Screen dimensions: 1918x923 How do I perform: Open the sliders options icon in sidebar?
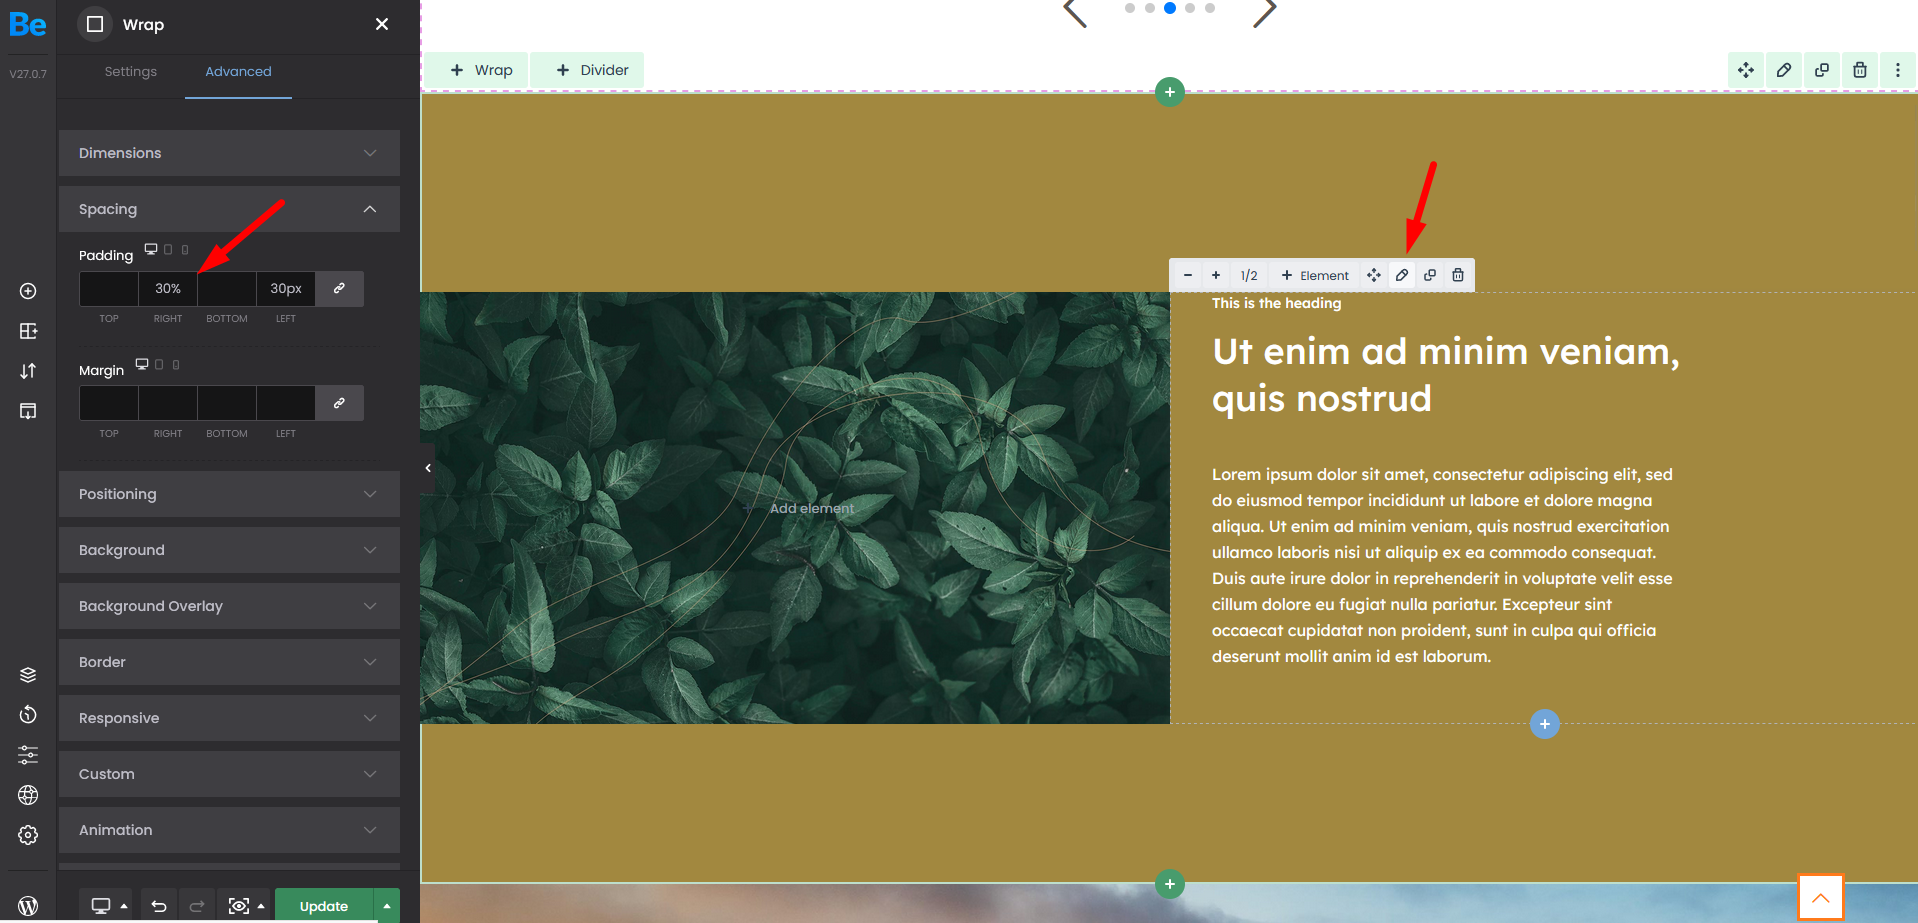pos(28,755)
